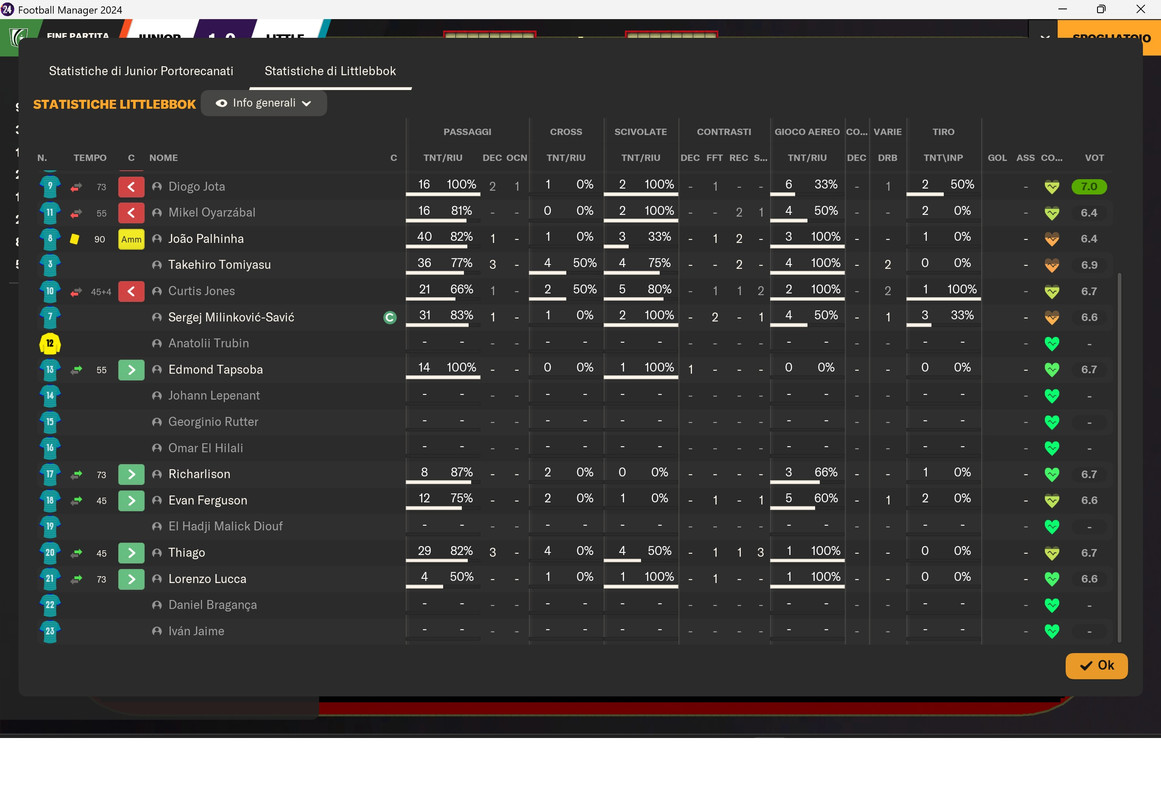This screenshot has height=800, width=1161.
Task: Click Daniel Bragança's number 22 shirt icon
Action: (x=50, y=605)
